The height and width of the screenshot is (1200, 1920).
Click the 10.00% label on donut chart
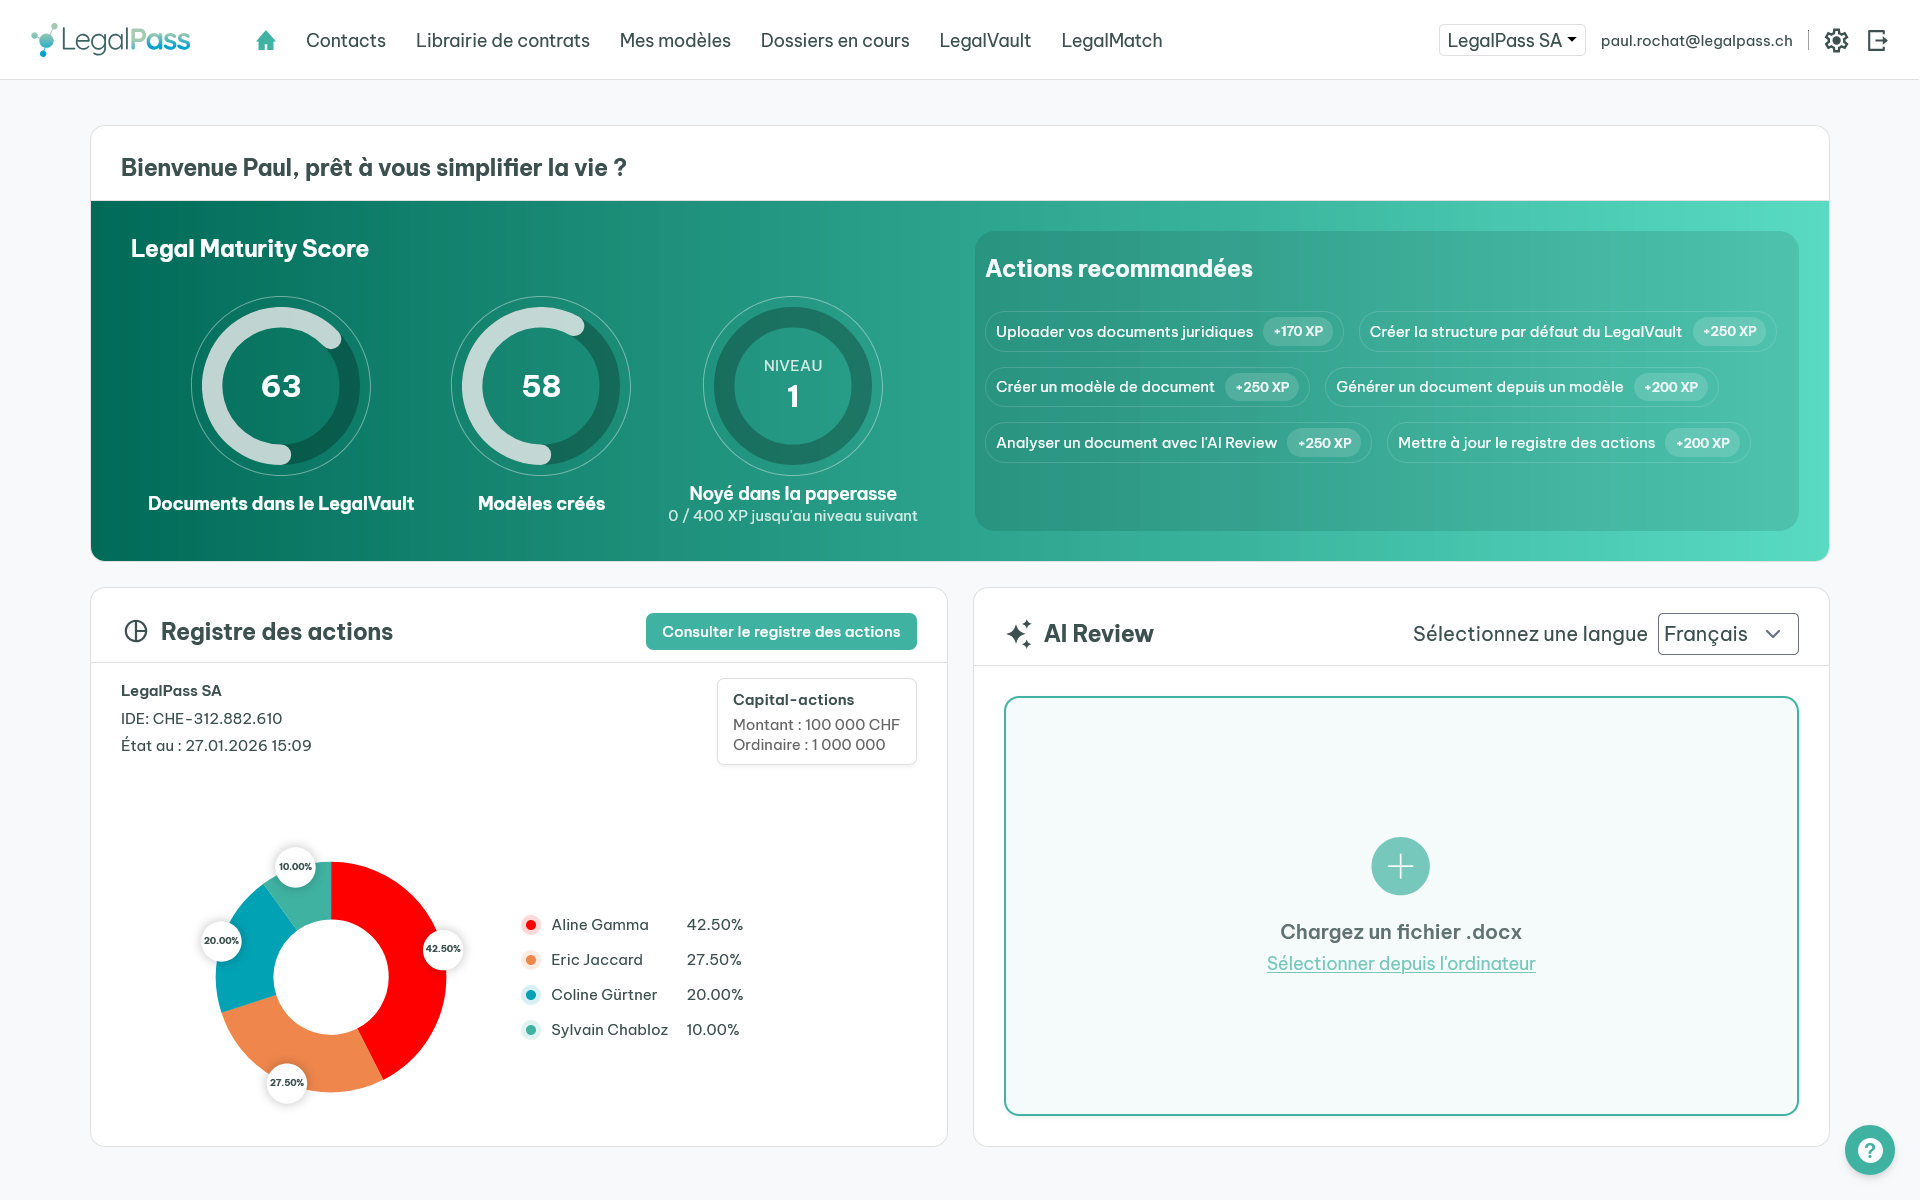pos(295,867)
